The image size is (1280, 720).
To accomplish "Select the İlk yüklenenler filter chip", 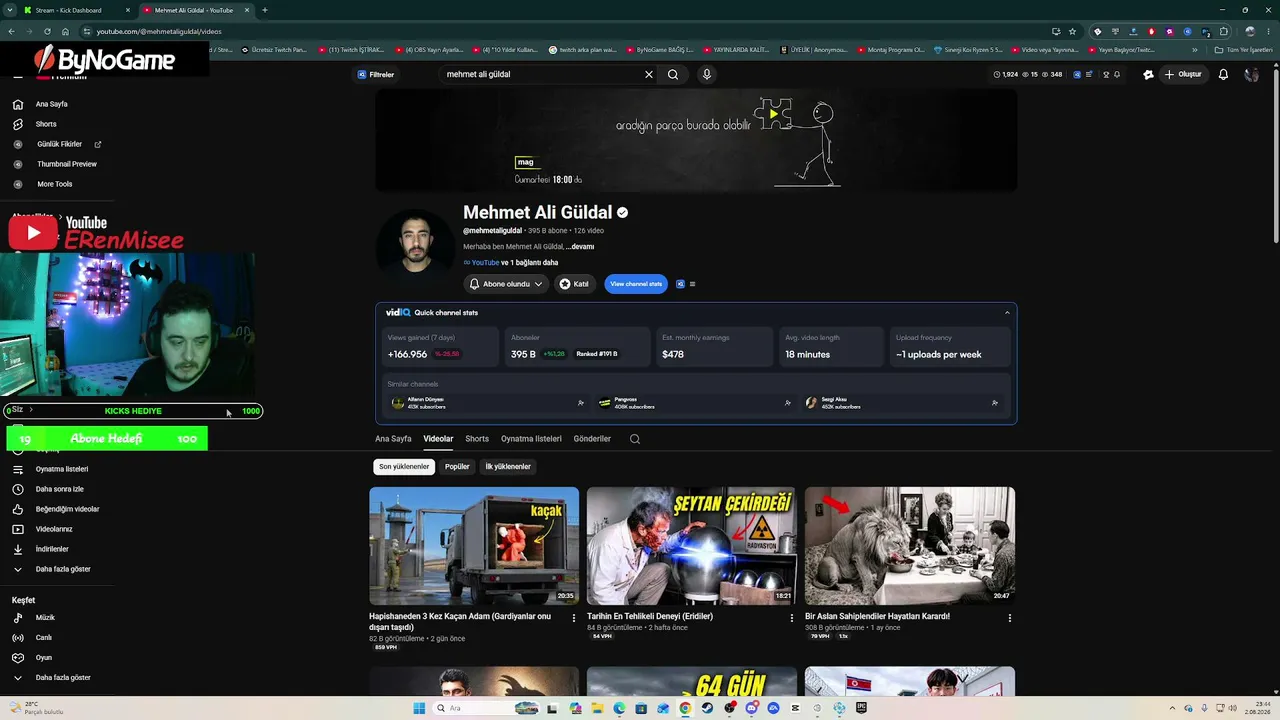I will [508, 467].
